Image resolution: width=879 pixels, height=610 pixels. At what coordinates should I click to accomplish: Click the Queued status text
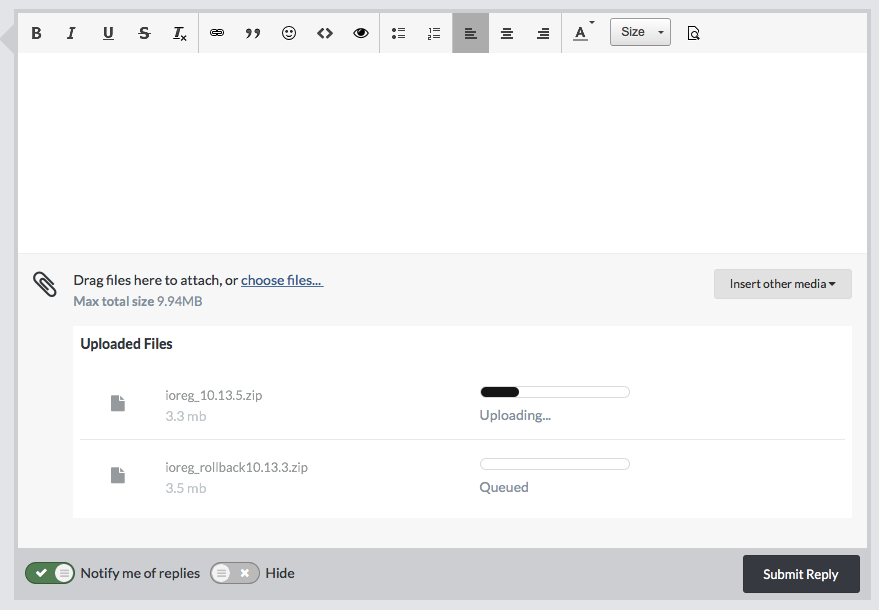click(x=504, y=487)
